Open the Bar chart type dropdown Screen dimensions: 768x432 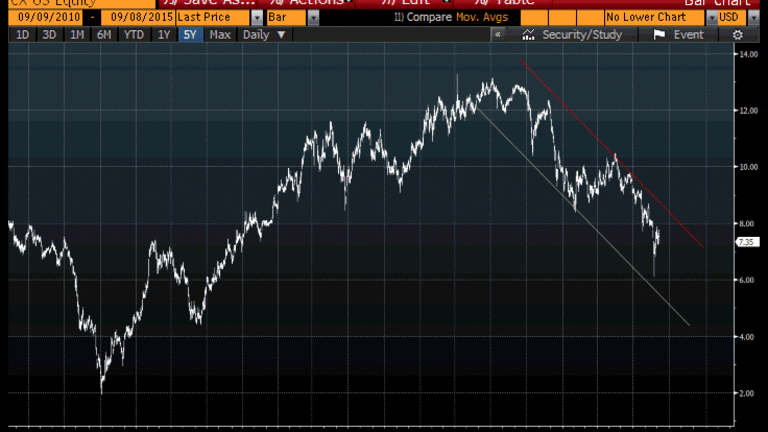pos(313,18)
